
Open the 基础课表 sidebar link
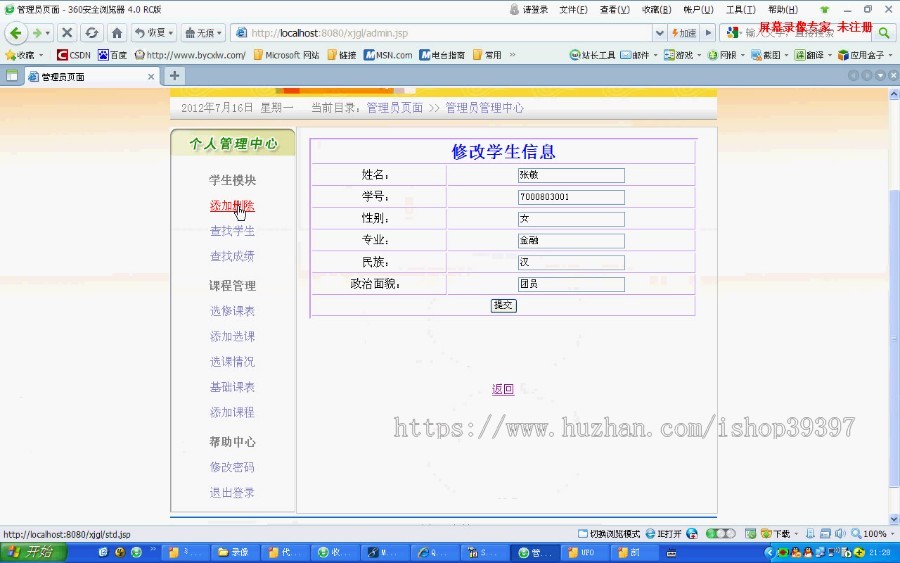(x=232, y=387)
